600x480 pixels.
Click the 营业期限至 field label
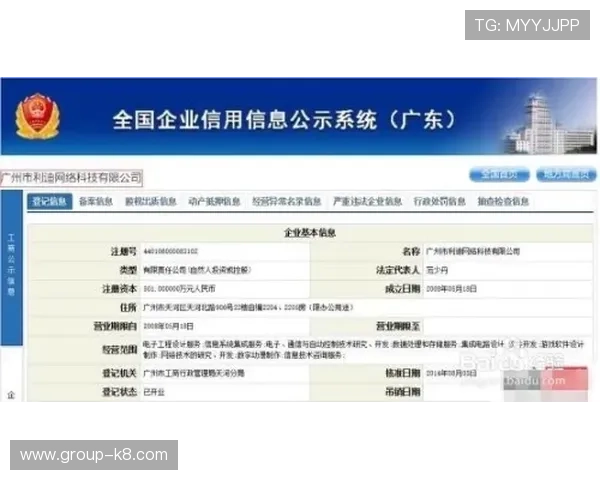398,326
